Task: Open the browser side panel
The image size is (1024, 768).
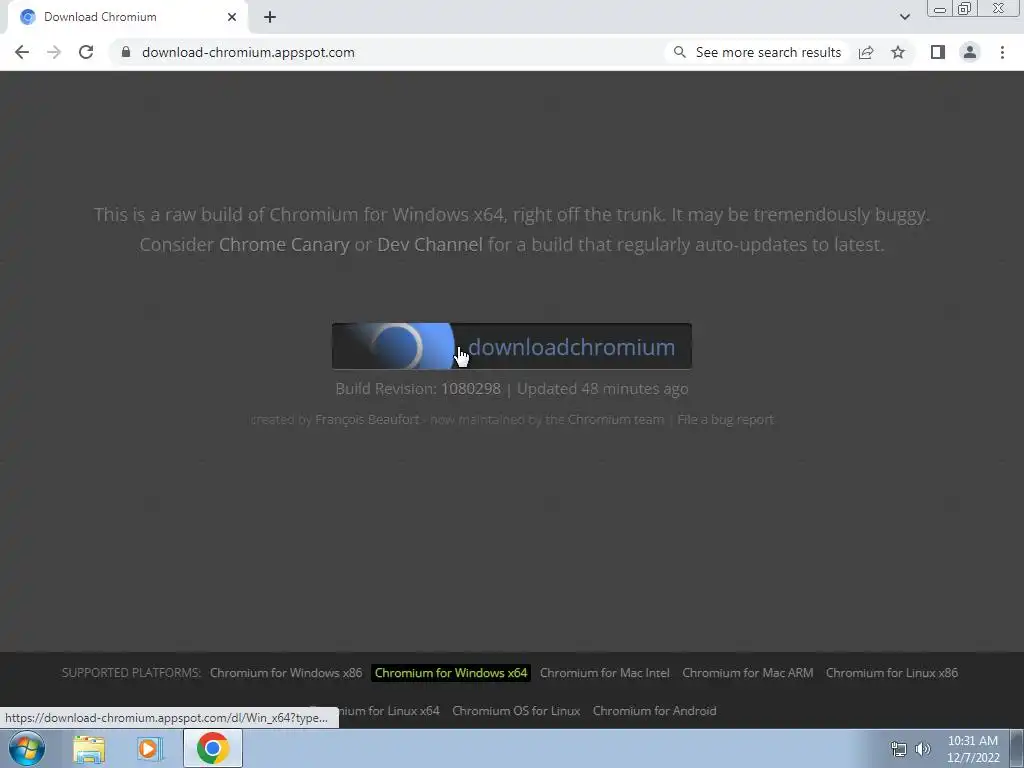Action: coord(938,52)
